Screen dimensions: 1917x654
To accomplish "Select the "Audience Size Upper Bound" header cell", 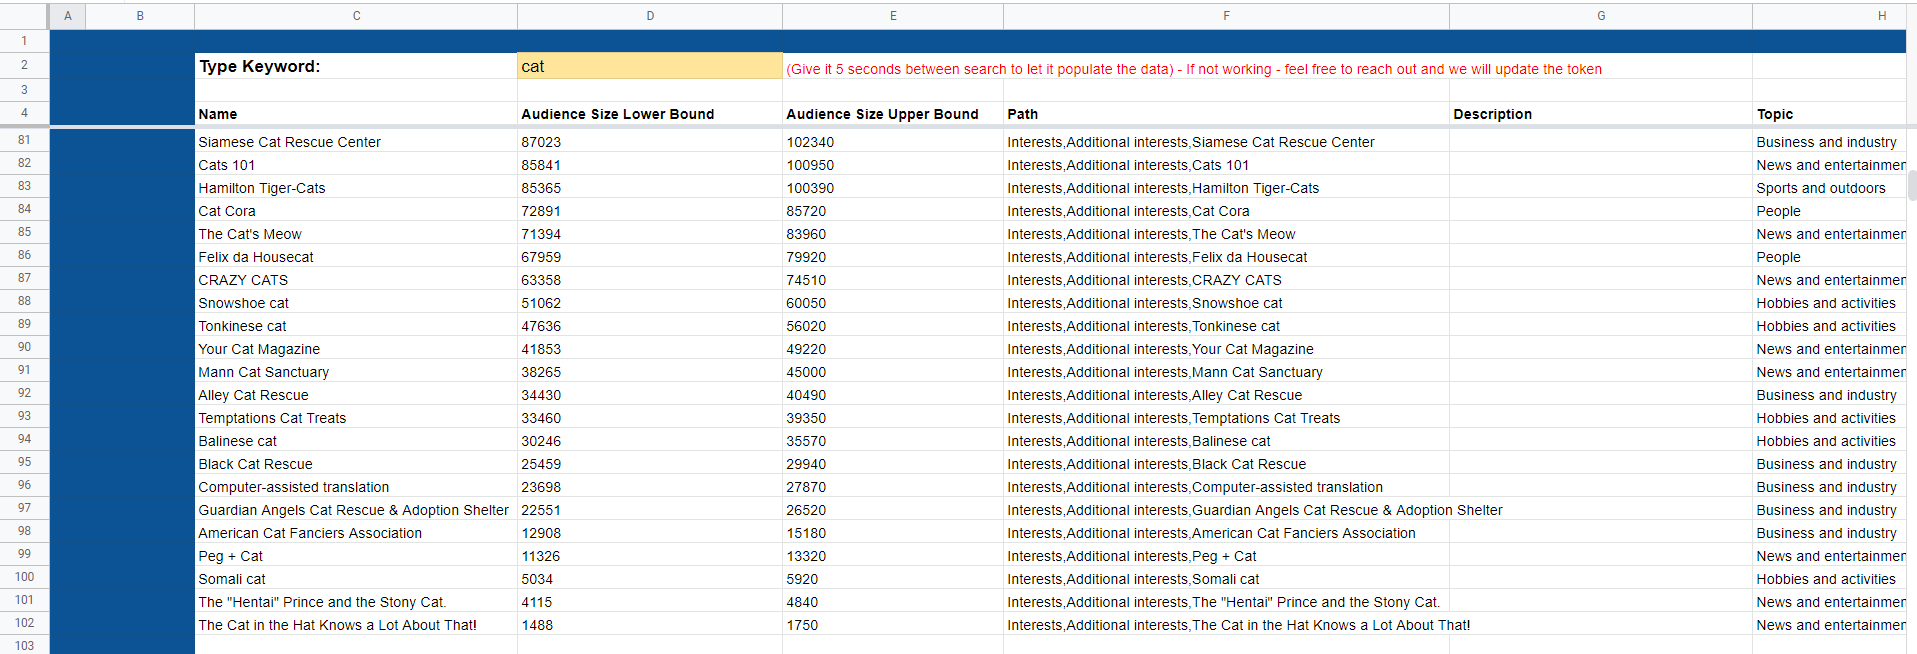I will [882, 114].
